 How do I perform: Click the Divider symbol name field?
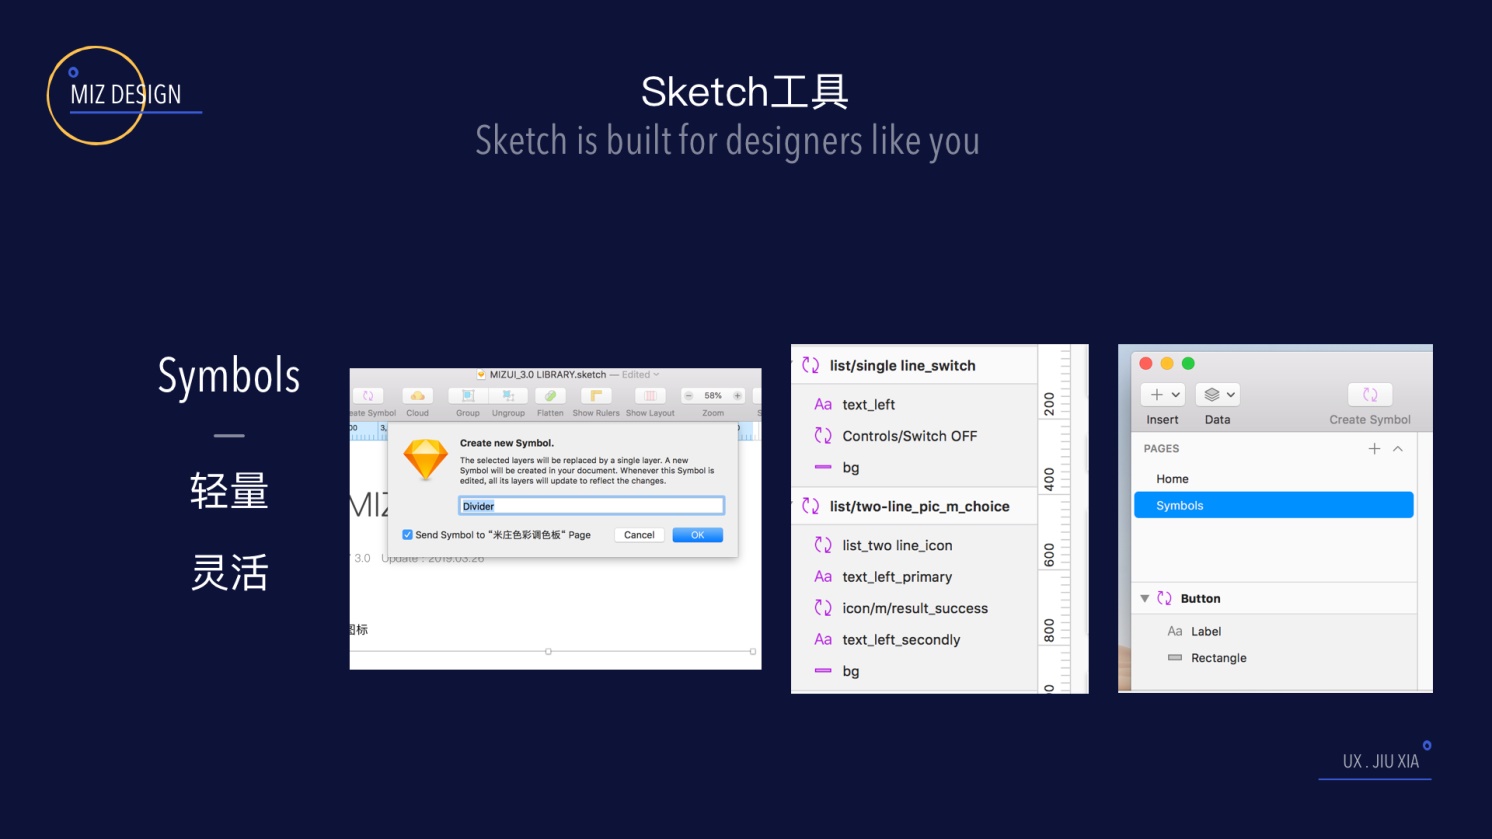[591, 506]
